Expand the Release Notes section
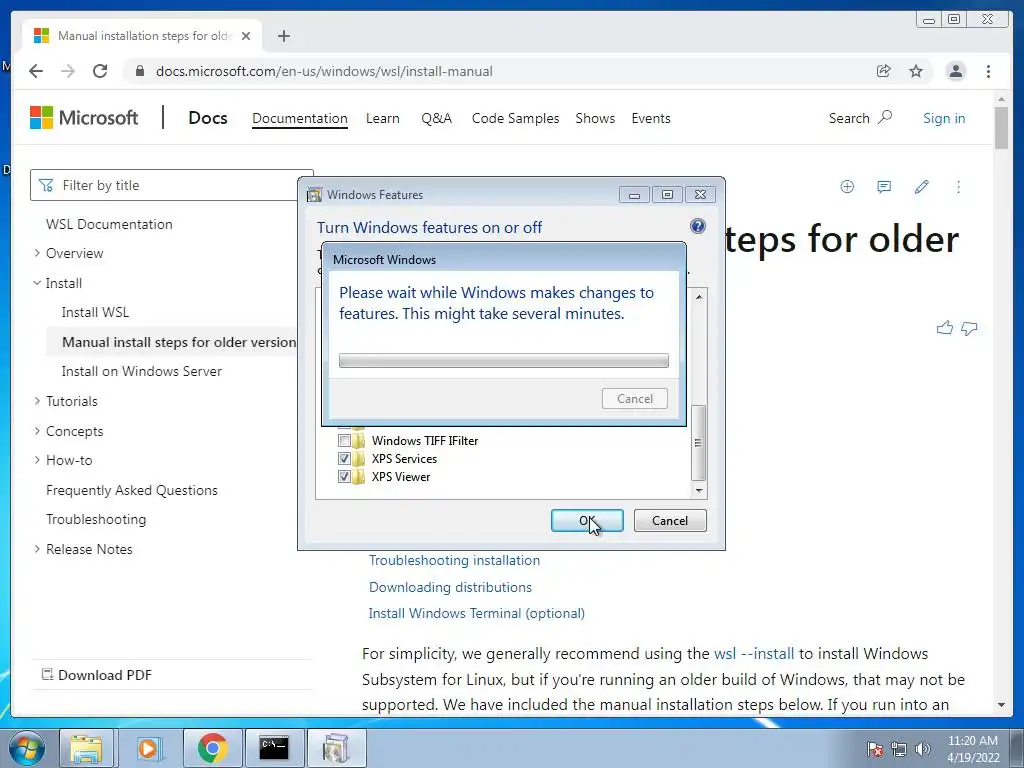This screenshot has width=1024, height=768. [x=37, y=549]
